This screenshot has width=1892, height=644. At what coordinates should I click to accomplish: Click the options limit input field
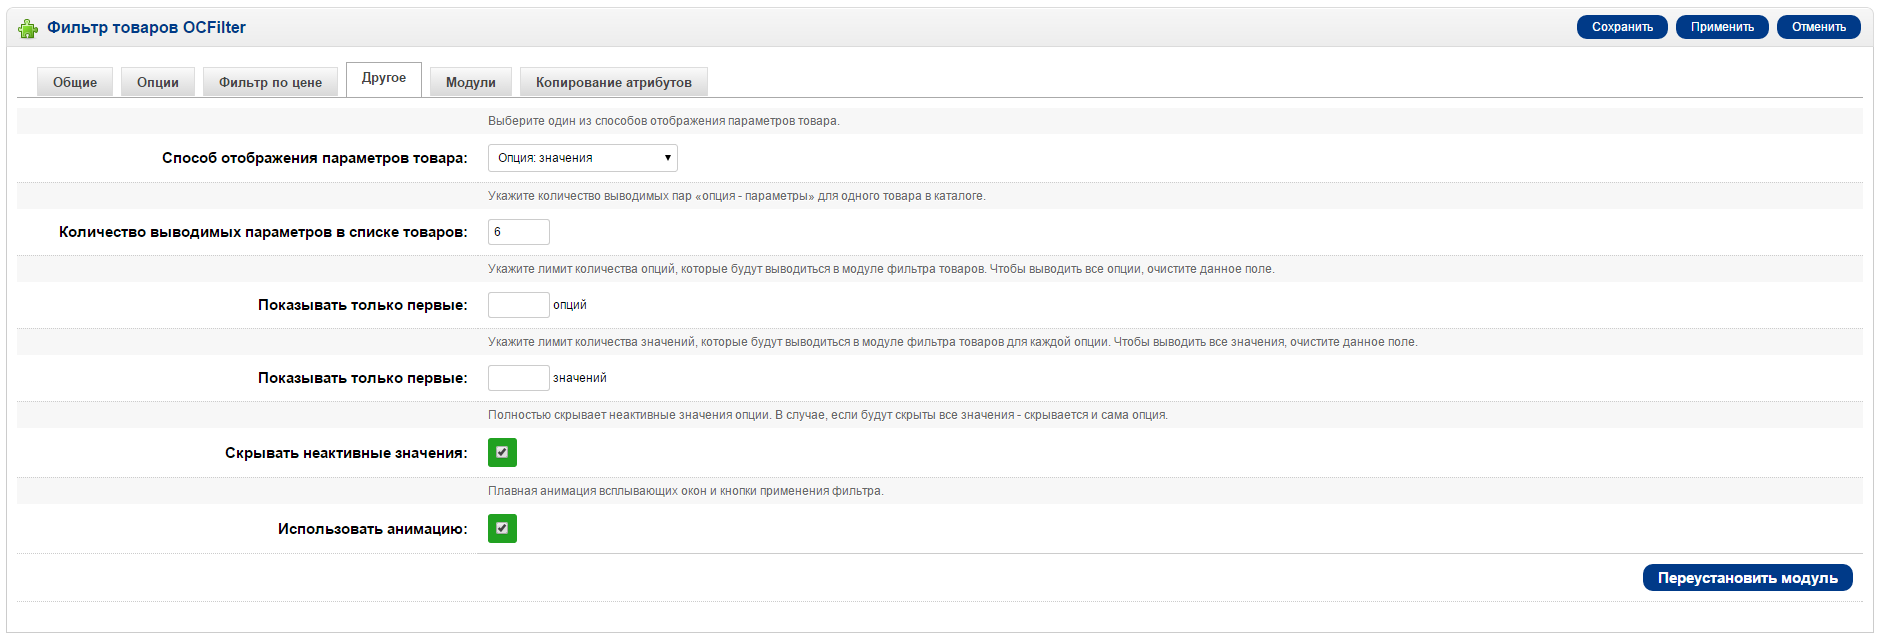(518, 305)
